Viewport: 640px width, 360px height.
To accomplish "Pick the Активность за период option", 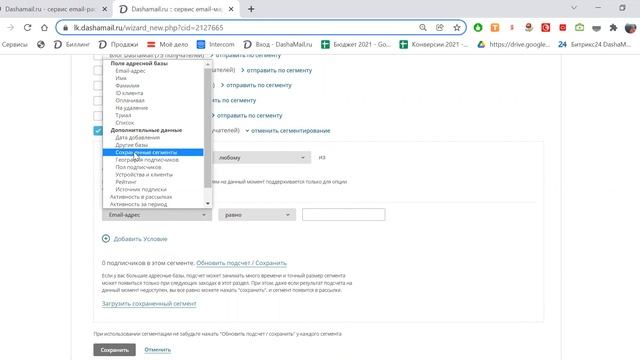I will 138,204.
